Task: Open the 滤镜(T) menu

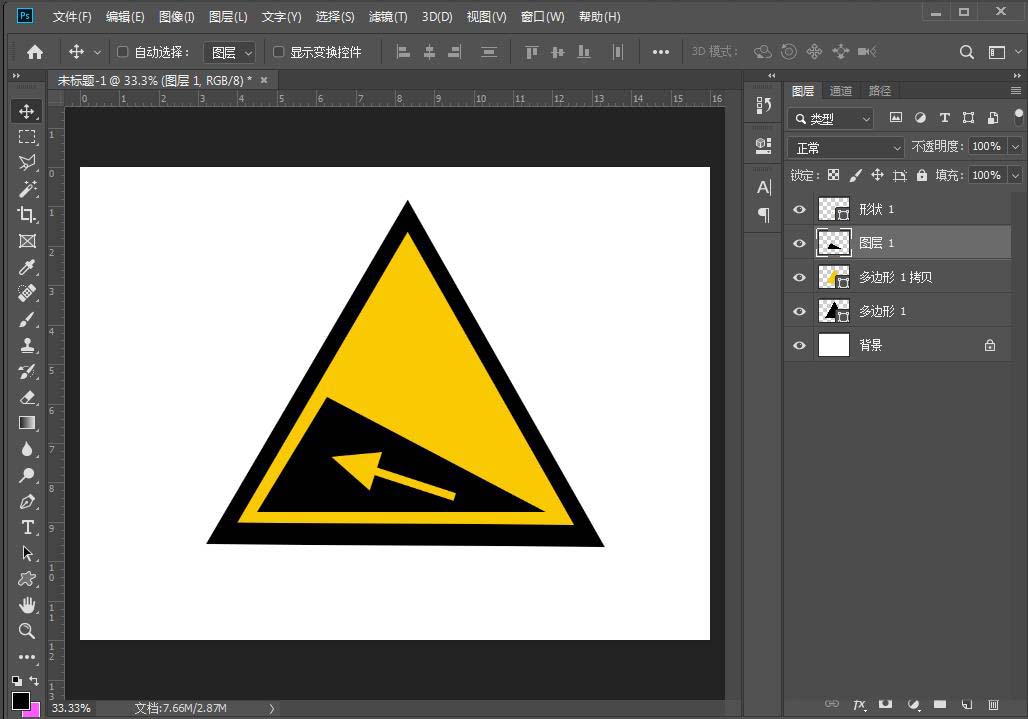Action: [388, 17]
